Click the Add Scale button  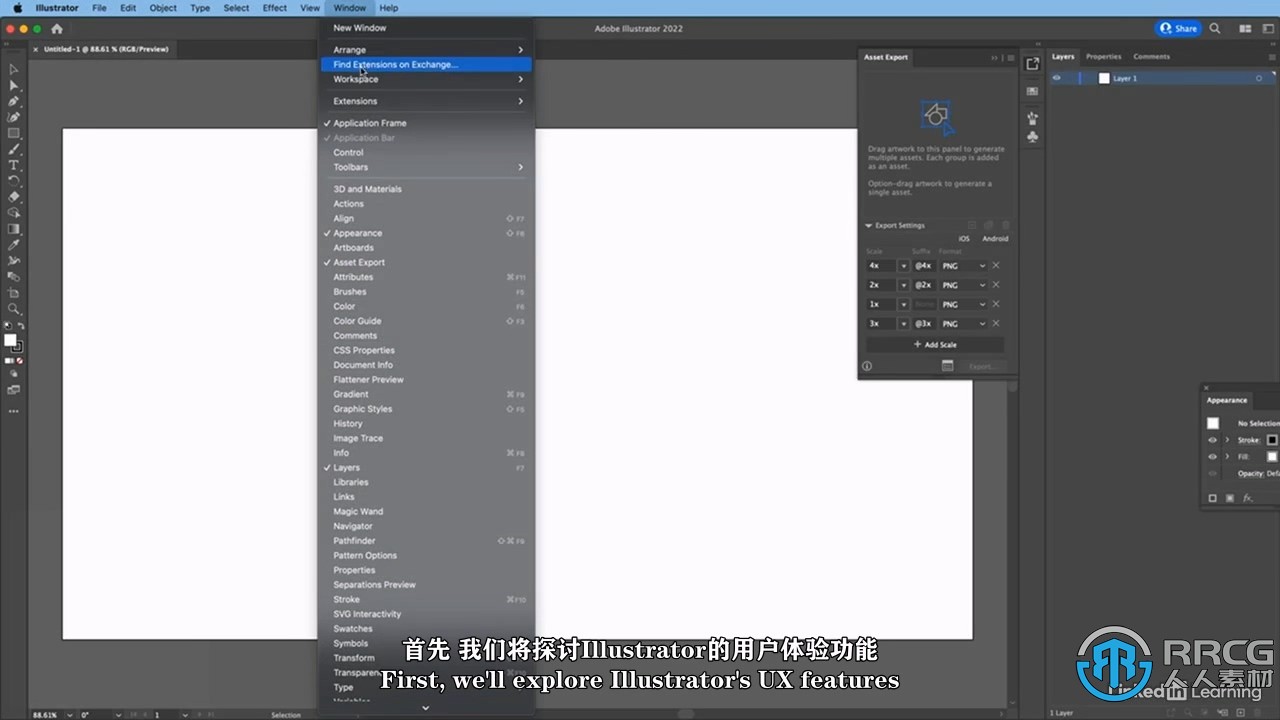[935, 345]
